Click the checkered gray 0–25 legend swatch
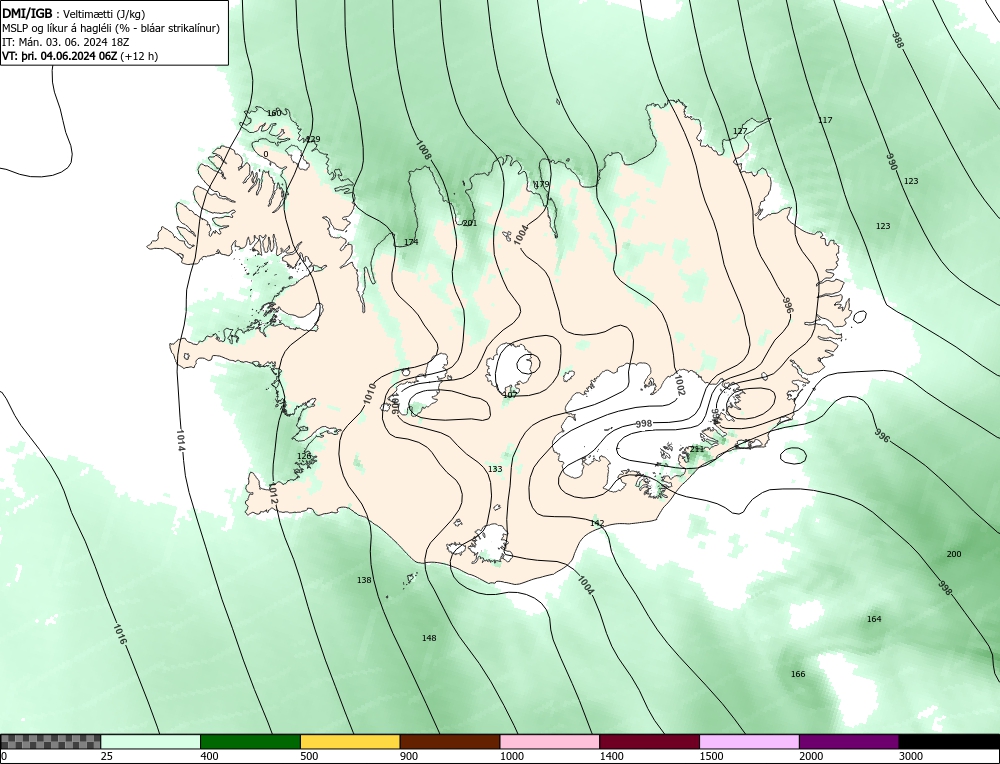The image size is (1000, 764). [50, 741]
